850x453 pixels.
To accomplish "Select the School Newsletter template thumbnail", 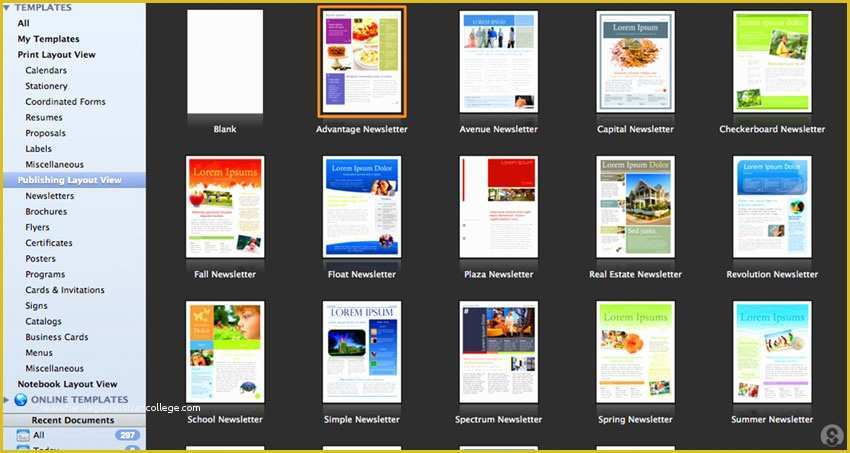I will tap(225, 352).
